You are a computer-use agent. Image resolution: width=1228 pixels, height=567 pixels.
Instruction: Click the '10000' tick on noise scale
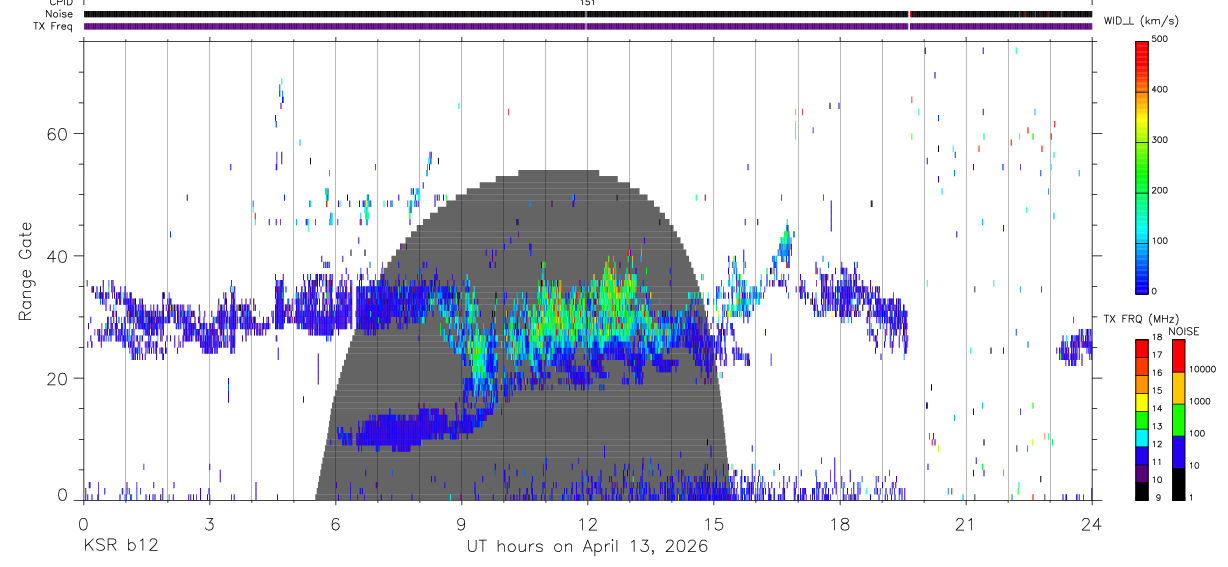[1202, 369]
